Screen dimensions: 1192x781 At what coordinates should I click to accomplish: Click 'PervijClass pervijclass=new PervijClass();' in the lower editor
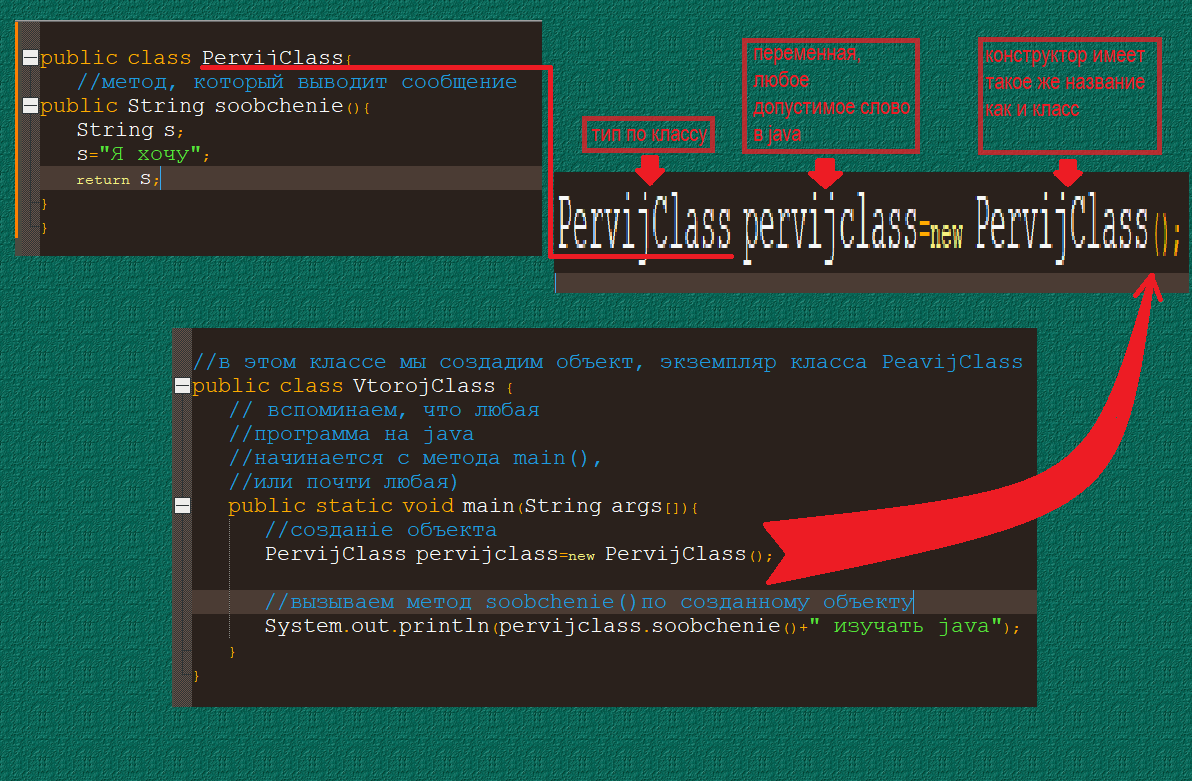(518, 554)
